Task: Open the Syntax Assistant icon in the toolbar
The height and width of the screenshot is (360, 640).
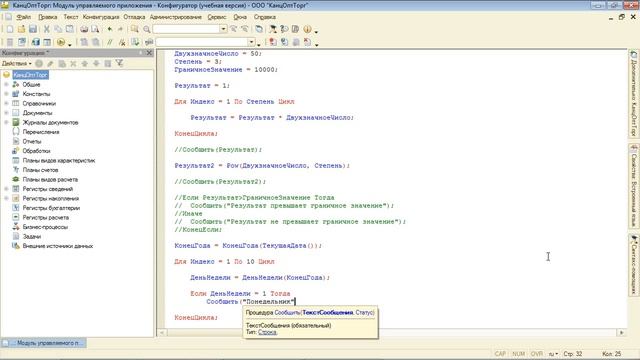Action: coord(284,29)
